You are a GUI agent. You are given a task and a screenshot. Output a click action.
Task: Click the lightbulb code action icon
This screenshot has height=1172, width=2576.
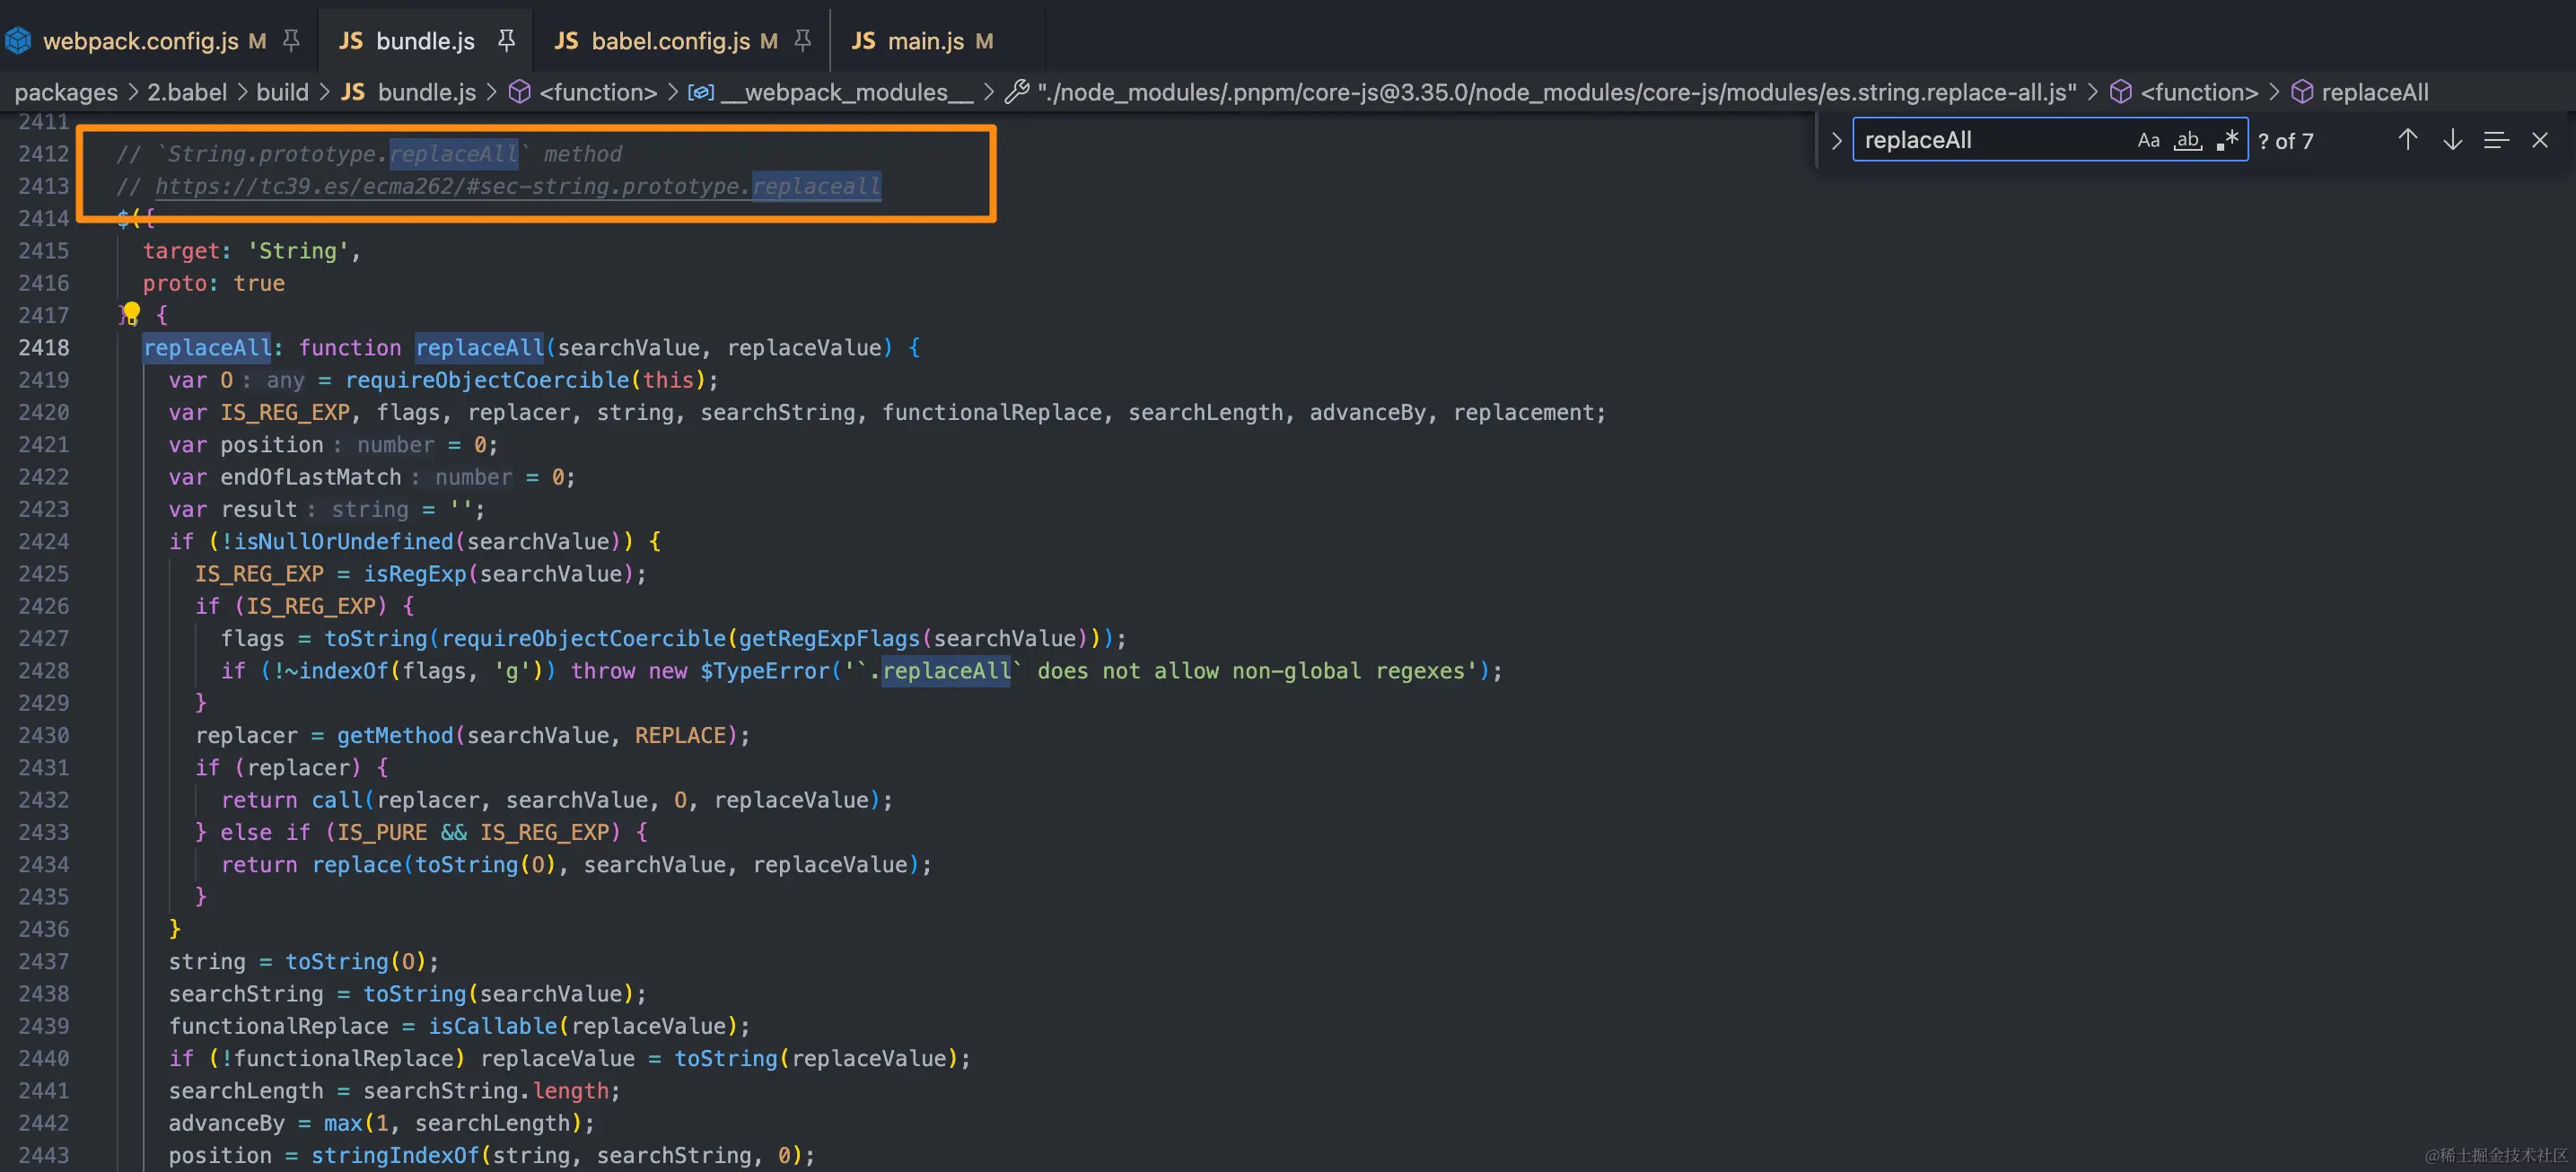coord(130,314)
